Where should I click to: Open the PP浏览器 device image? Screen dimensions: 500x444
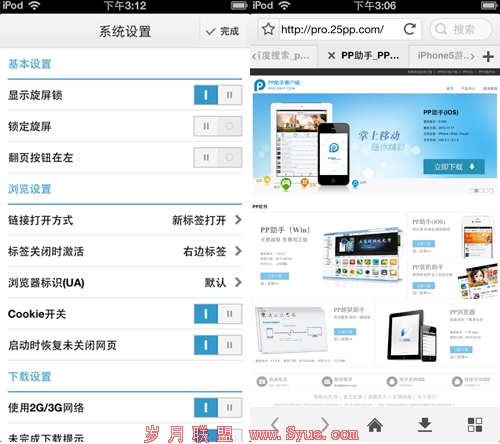[x=412, y=335]
